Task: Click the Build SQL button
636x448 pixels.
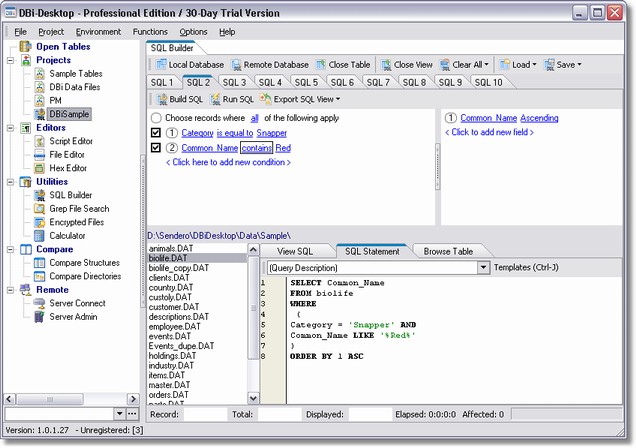Action: click(x=180, y=99)
